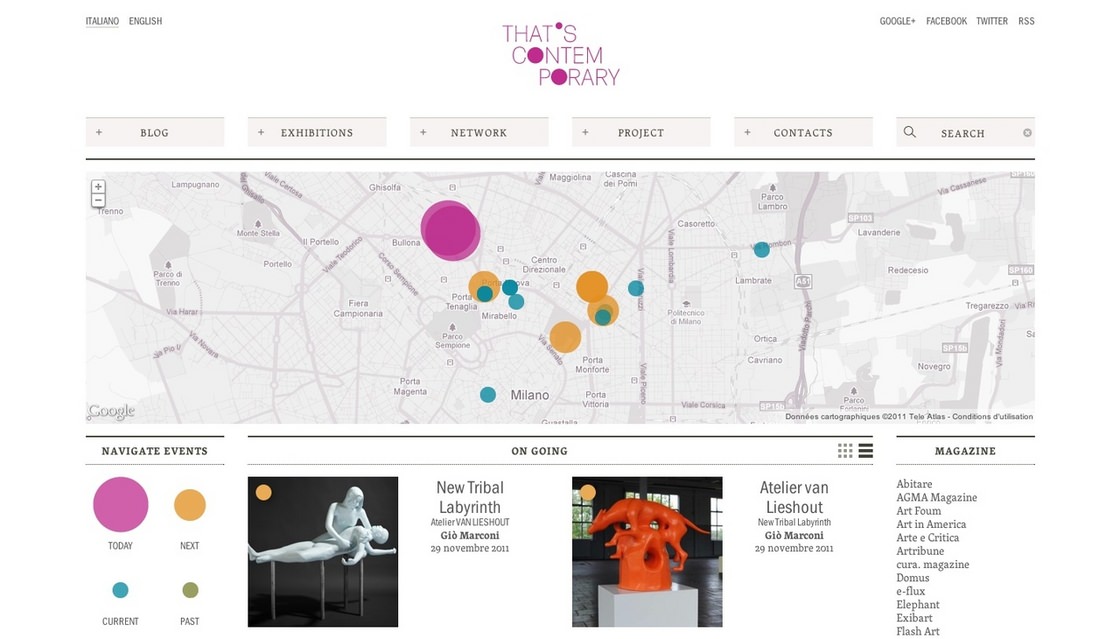Select the Past olive color dot
The width and height of the screenshot is (1120, 639).
pyautogui.click(x=190, y=590)
